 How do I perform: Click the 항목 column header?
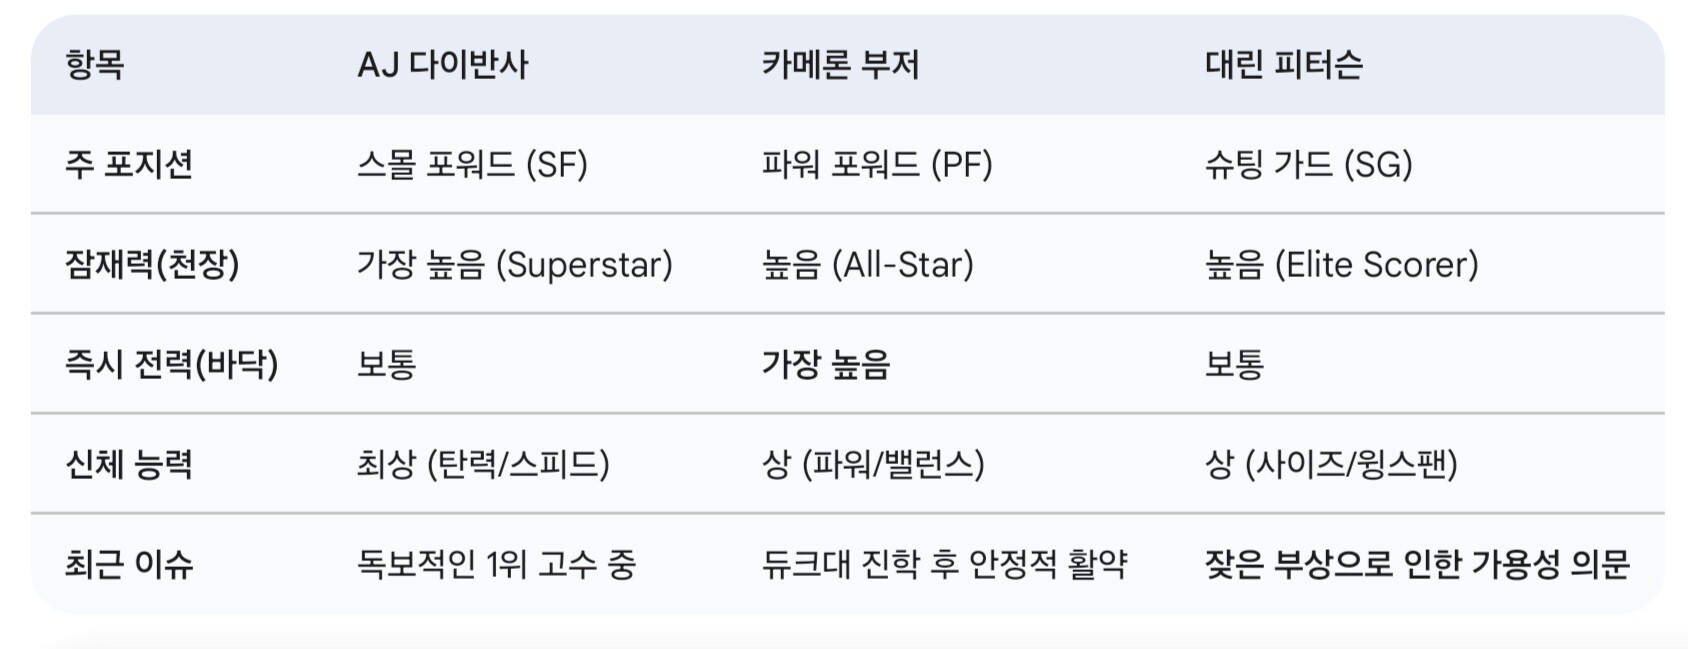tap(95, 65)
